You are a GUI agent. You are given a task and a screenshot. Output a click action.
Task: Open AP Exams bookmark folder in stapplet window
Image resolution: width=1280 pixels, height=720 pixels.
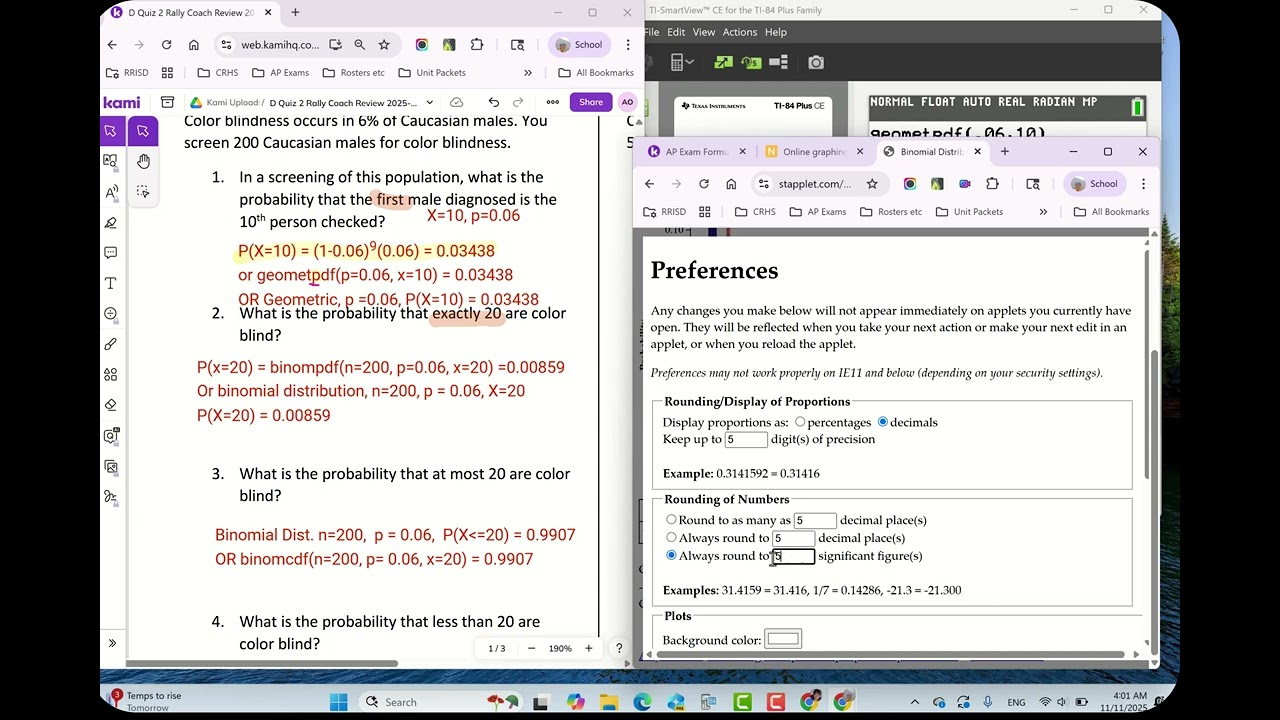pos(818,212)
